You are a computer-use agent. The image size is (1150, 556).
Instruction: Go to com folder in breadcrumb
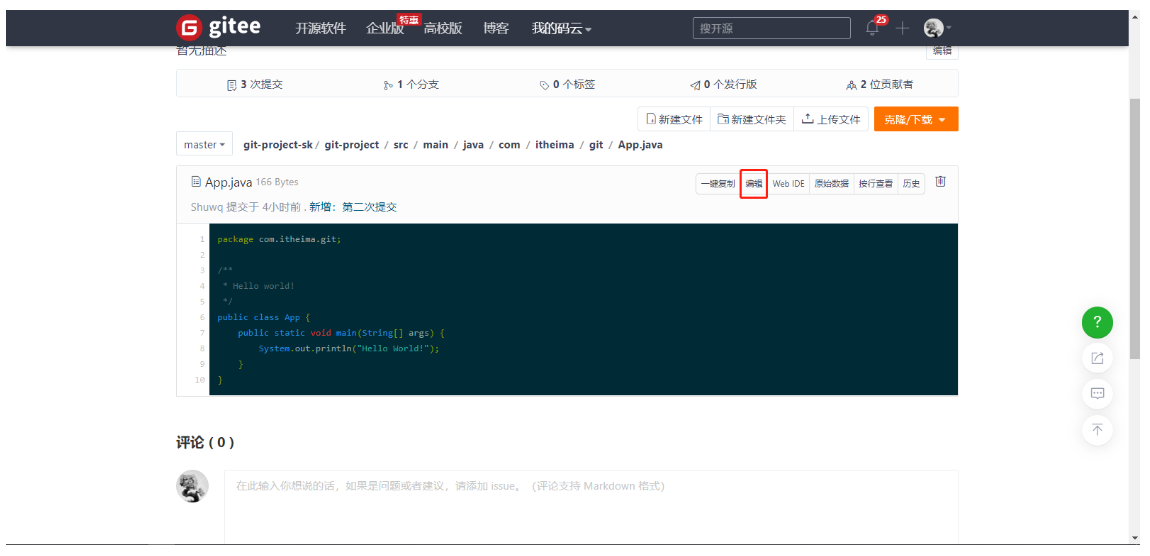click(509, 145)
